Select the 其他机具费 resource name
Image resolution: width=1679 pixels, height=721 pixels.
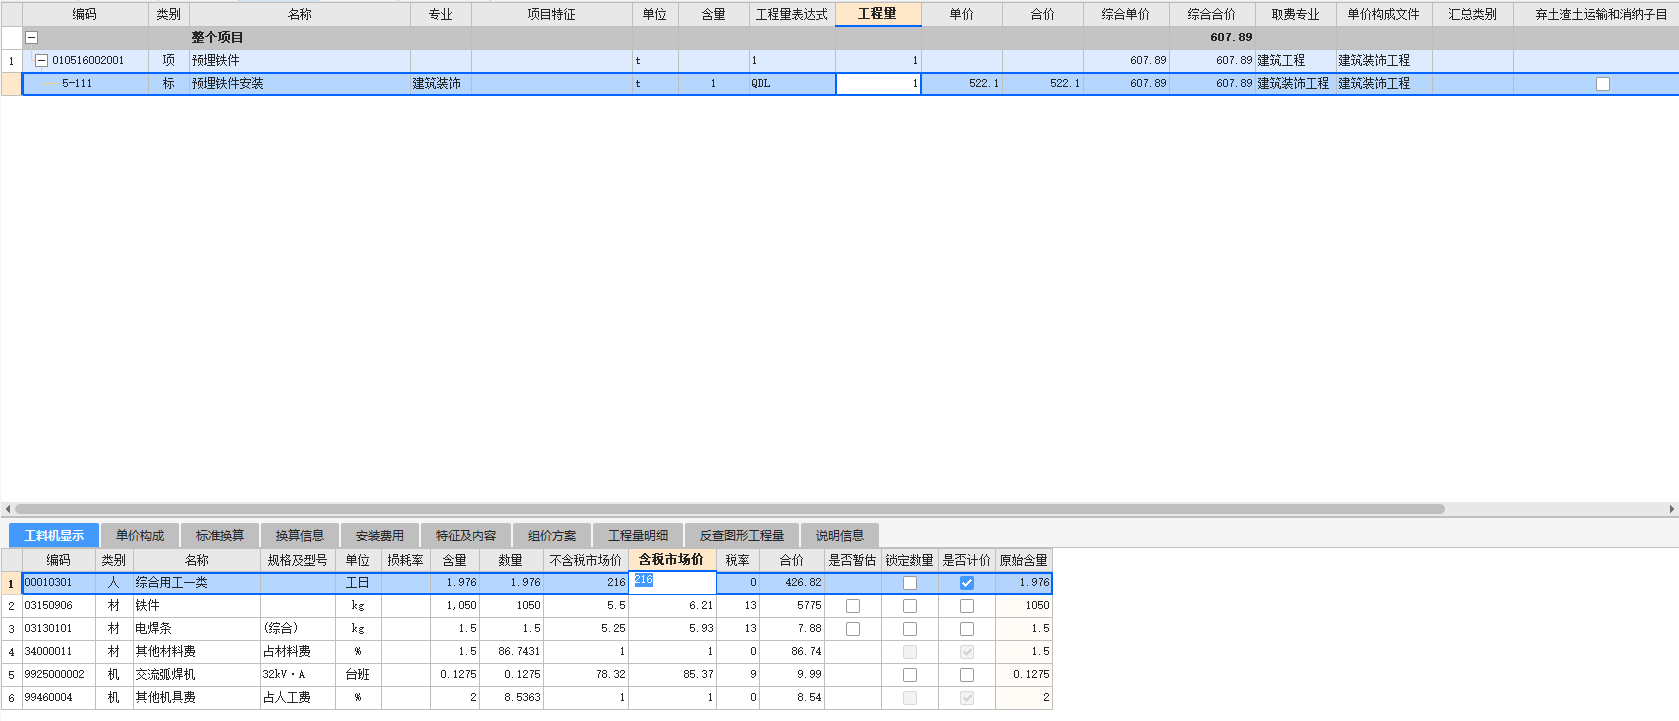click(166, 697)
